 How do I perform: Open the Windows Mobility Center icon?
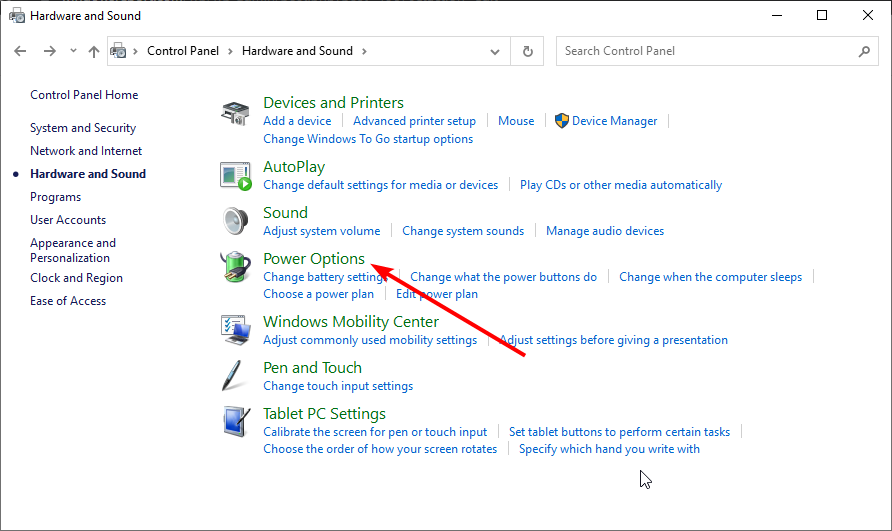[235, 330]
